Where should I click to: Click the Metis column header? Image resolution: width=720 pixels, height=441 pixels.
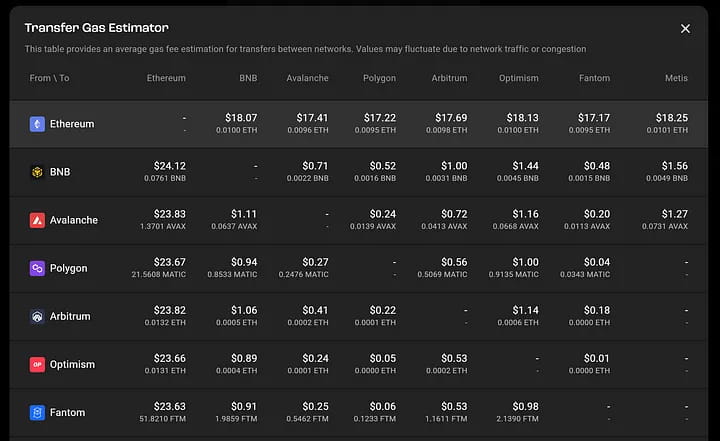(676, 78)
